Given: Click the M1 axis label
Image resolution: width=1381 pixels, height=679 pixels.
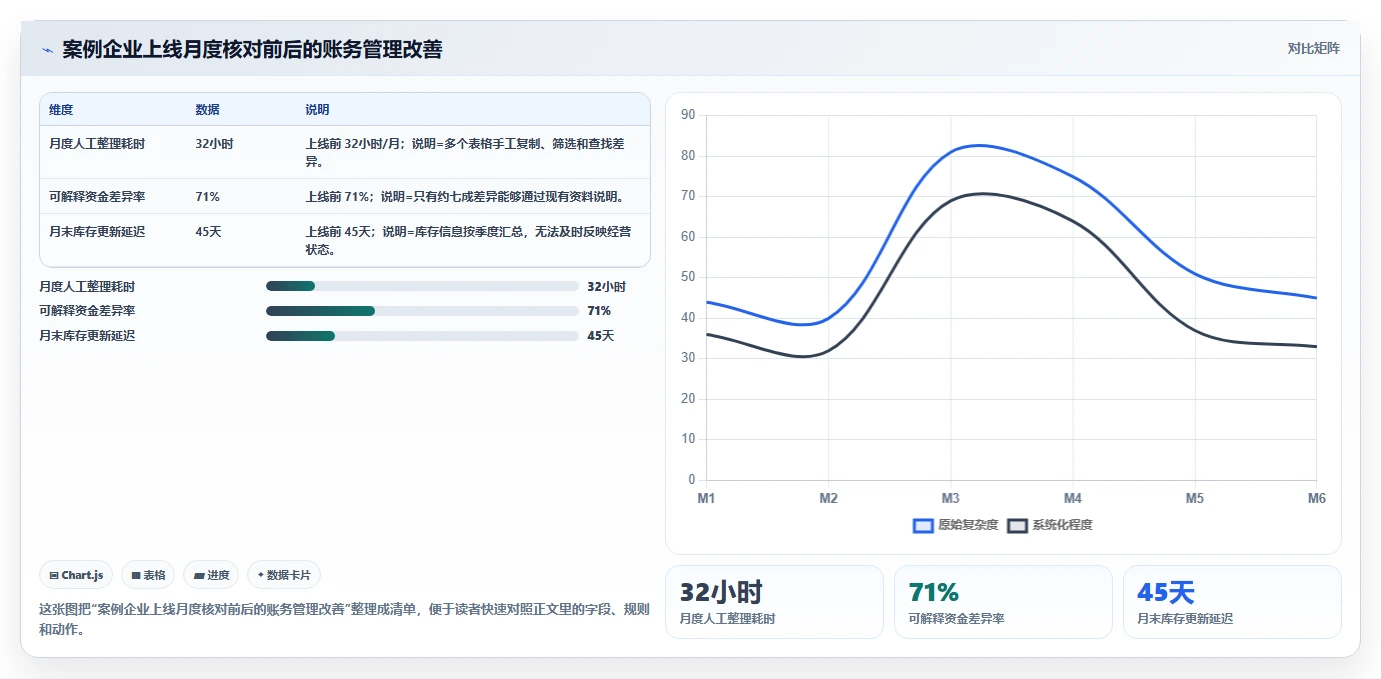Looking at the screenshot, I should [x=706, y=498].
